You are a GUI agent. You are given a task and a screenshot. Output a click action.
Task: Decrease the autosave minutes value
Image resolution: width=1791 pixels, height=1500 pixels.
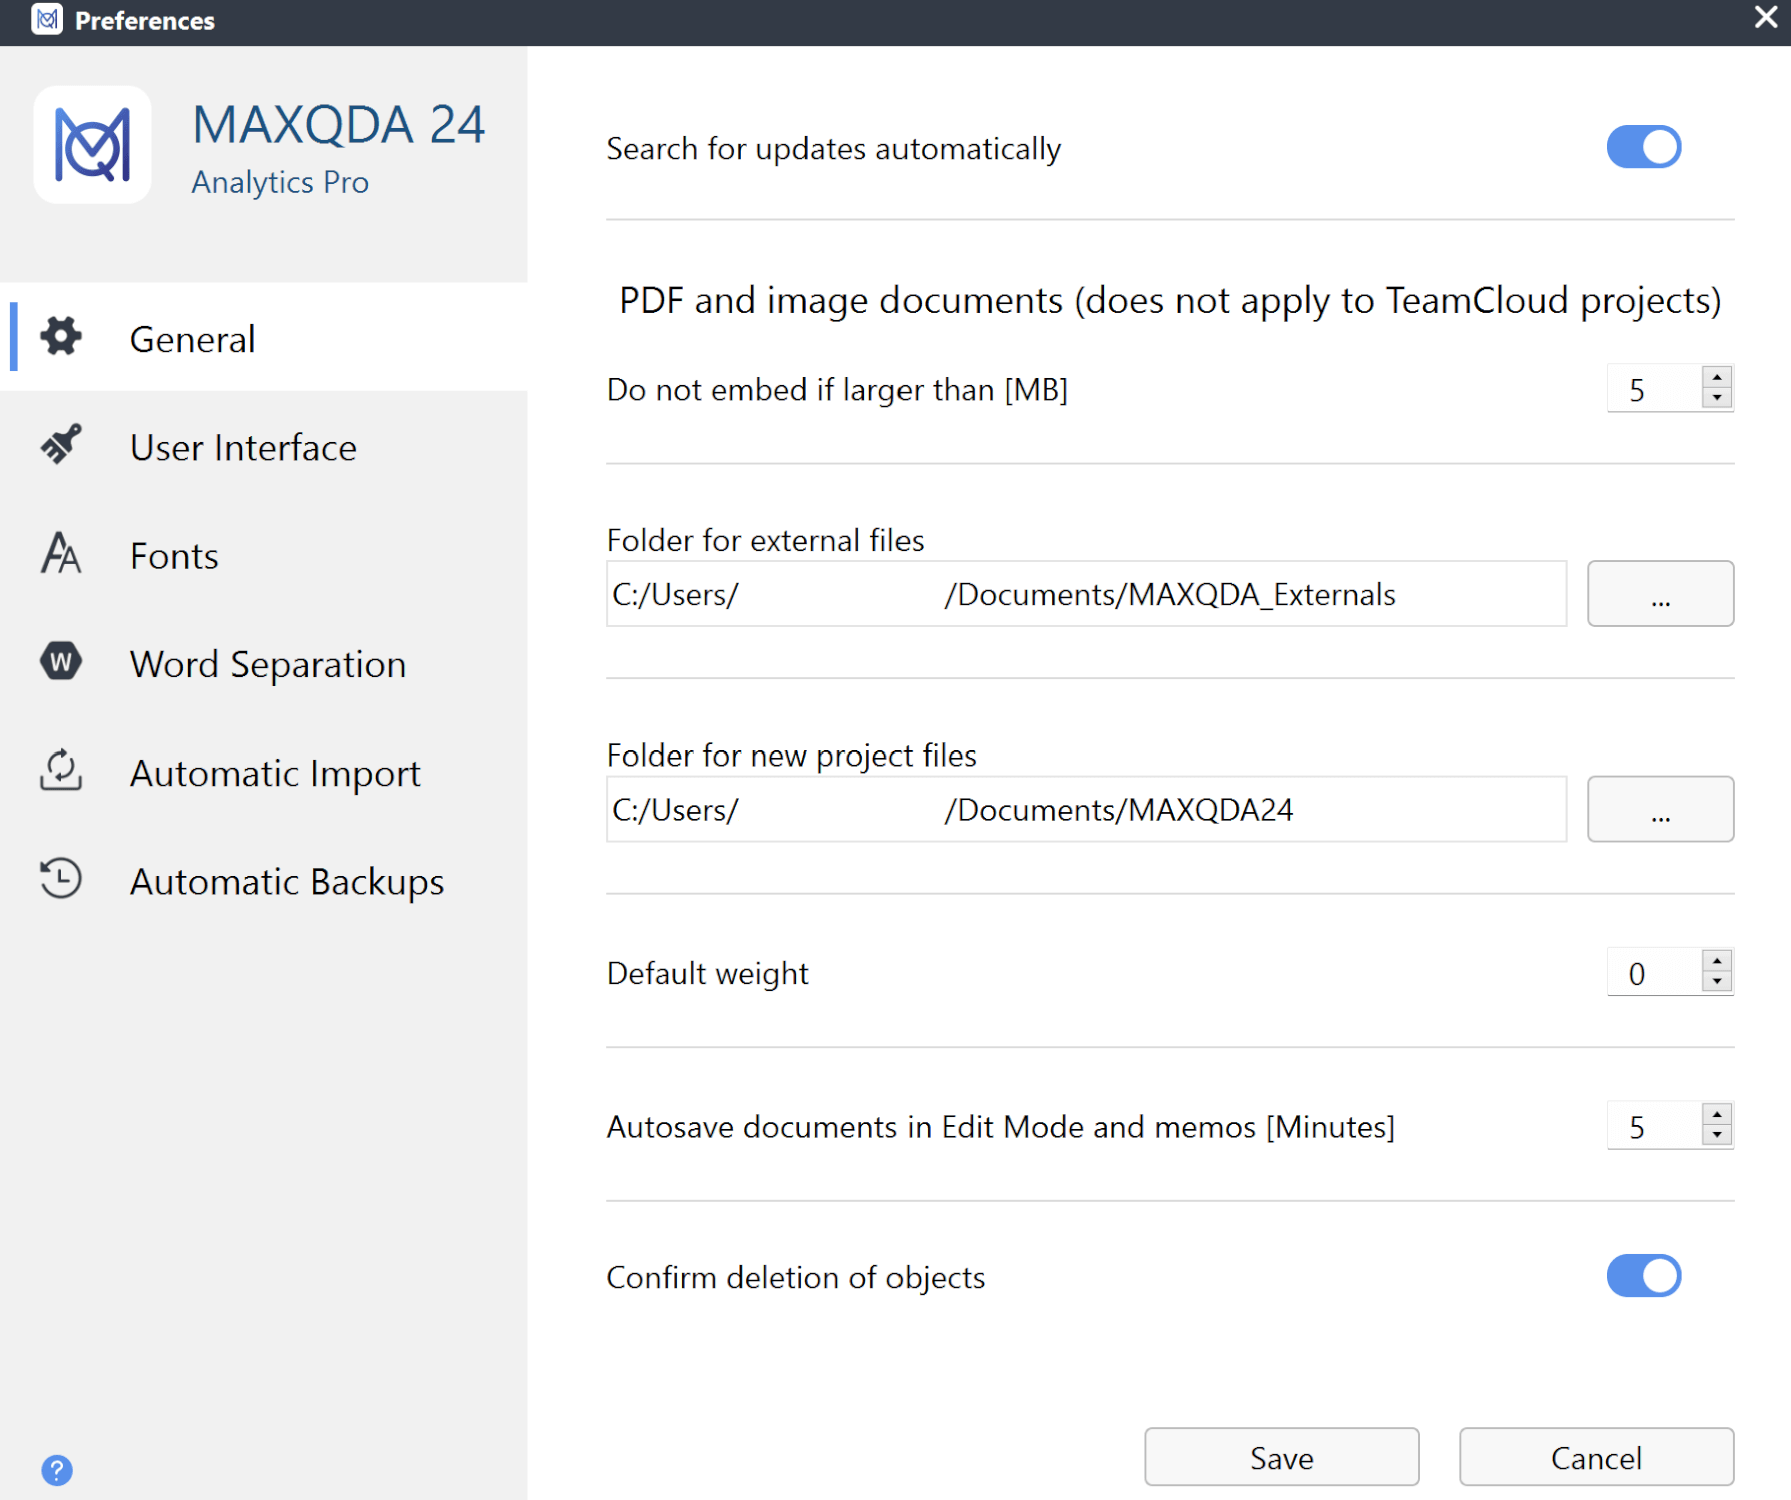pyautogui.click(x=1717, y=1135)
